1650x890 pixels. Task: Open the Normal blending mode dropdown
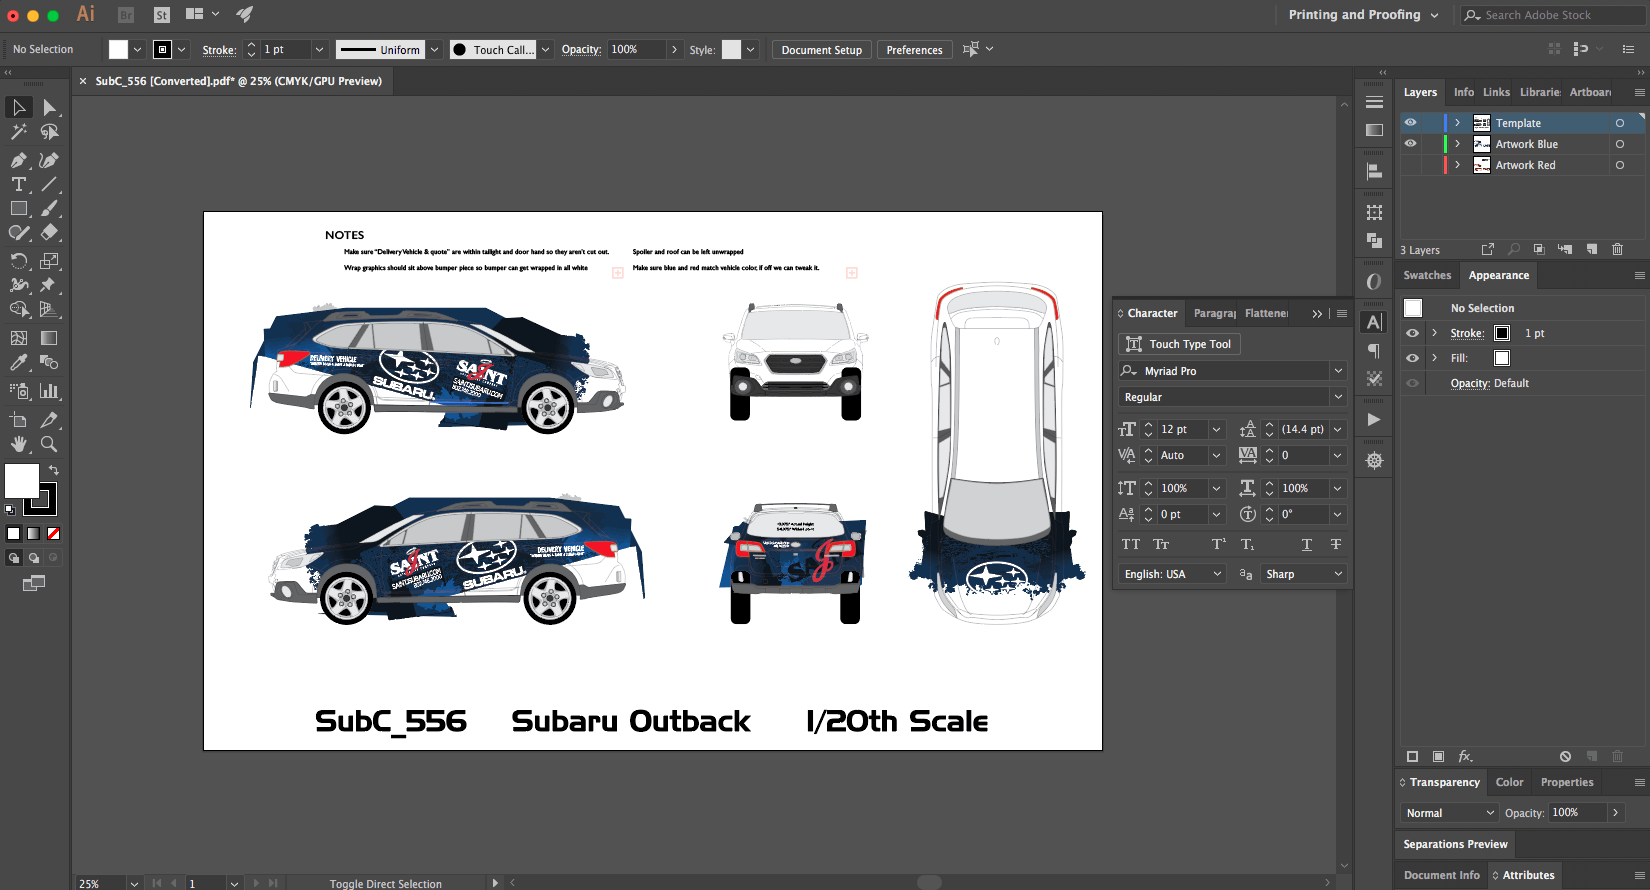click(x=1448, y=813)
